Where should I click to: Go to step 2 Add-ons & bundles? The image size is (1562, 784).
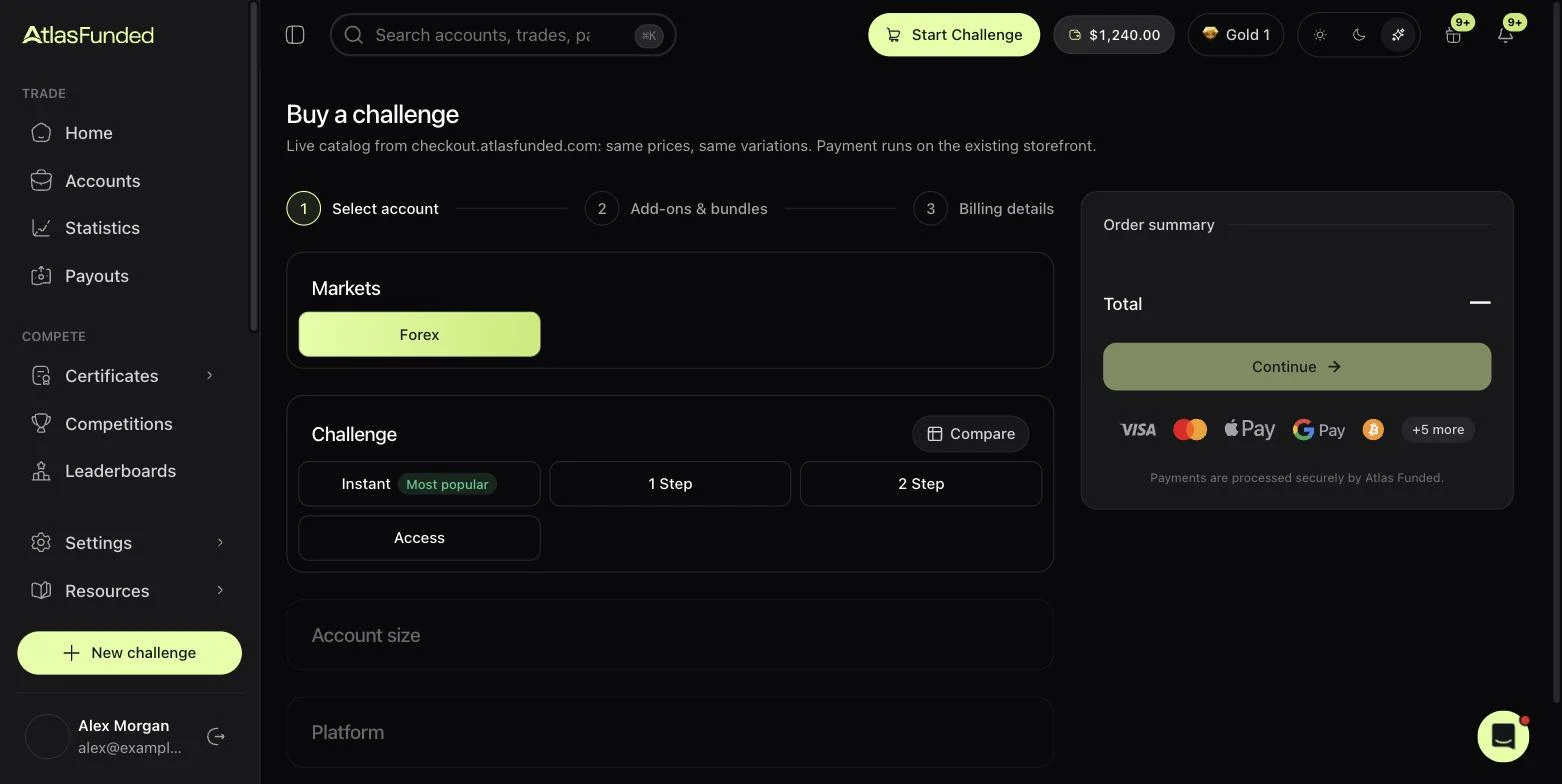[676, 209]
